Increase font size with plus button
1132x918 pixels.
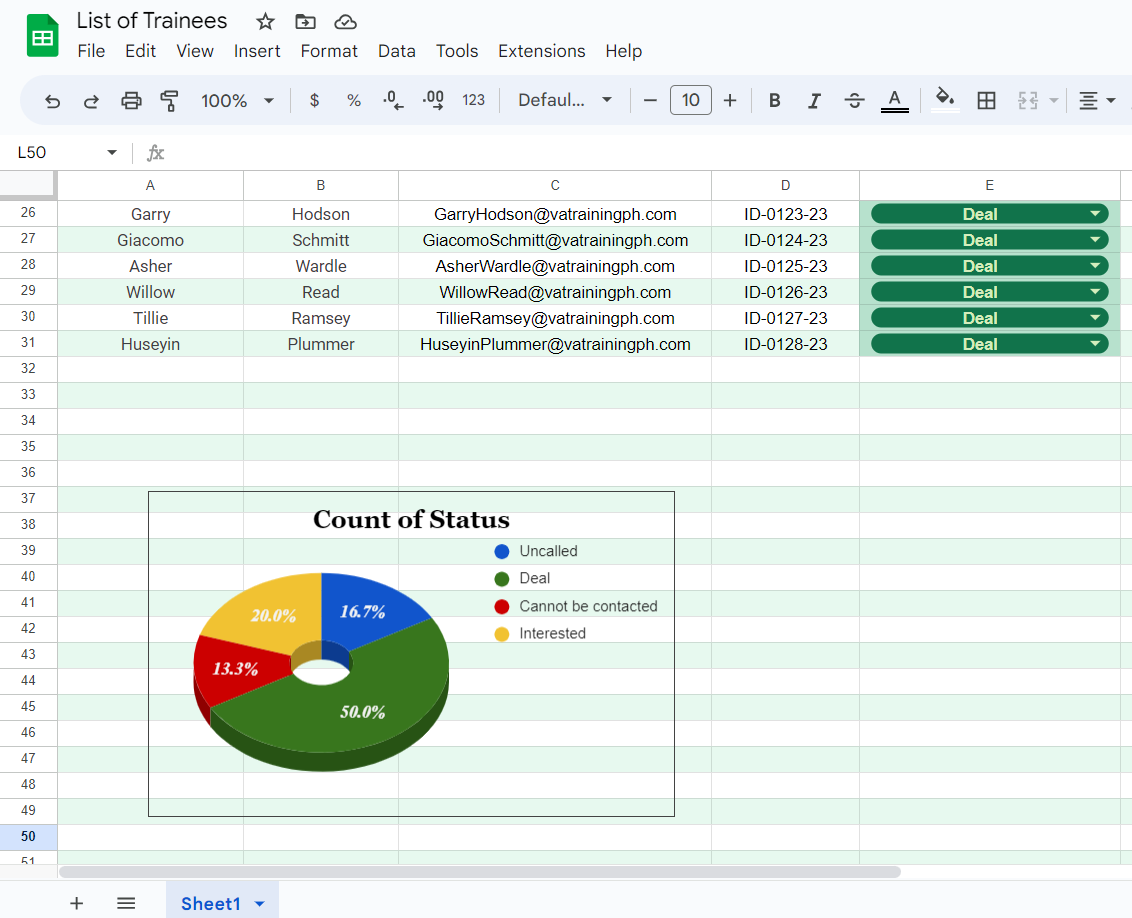[x=730, y=100]
